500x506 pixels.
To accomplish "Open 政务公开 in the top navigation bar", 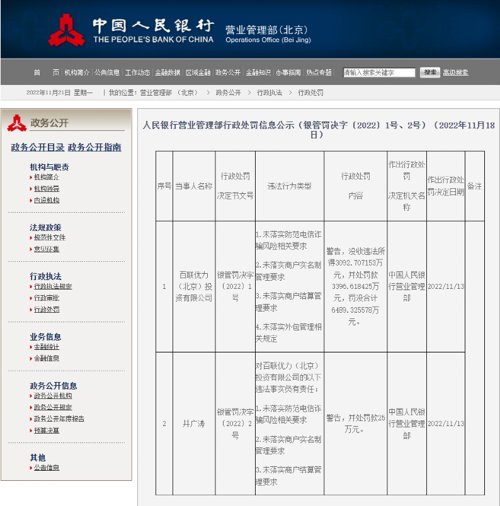I will [228, 72].
